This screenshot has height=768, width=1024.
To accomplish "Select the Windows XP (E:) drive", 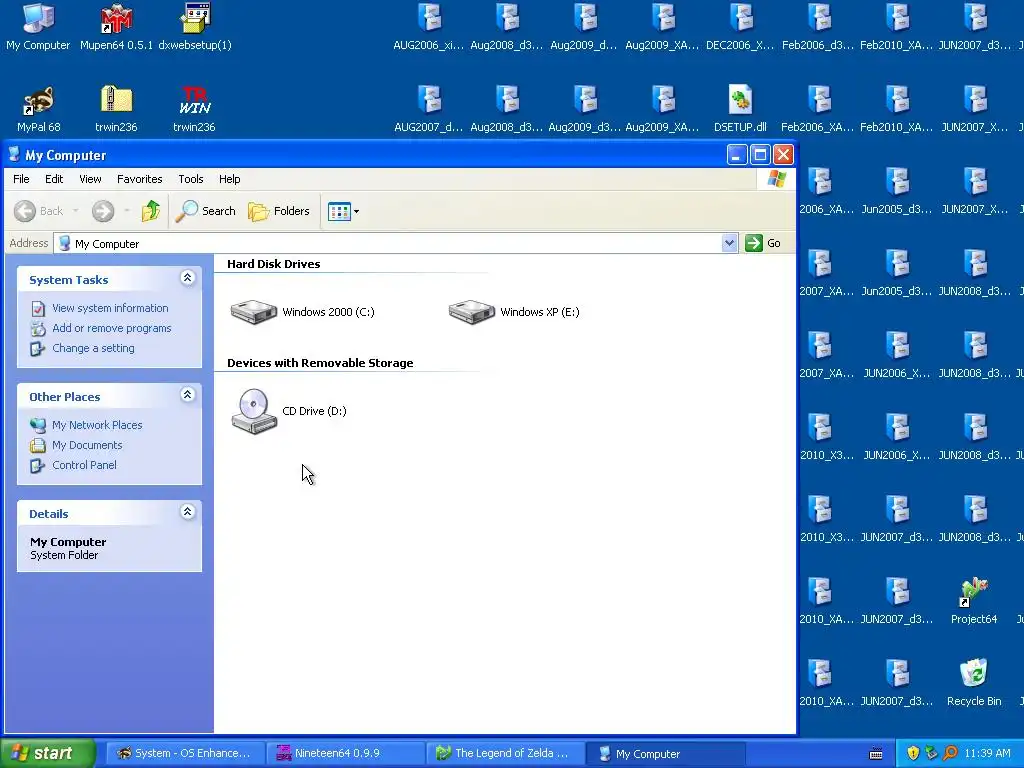I will pyautogui.click(x=514, y=312).
